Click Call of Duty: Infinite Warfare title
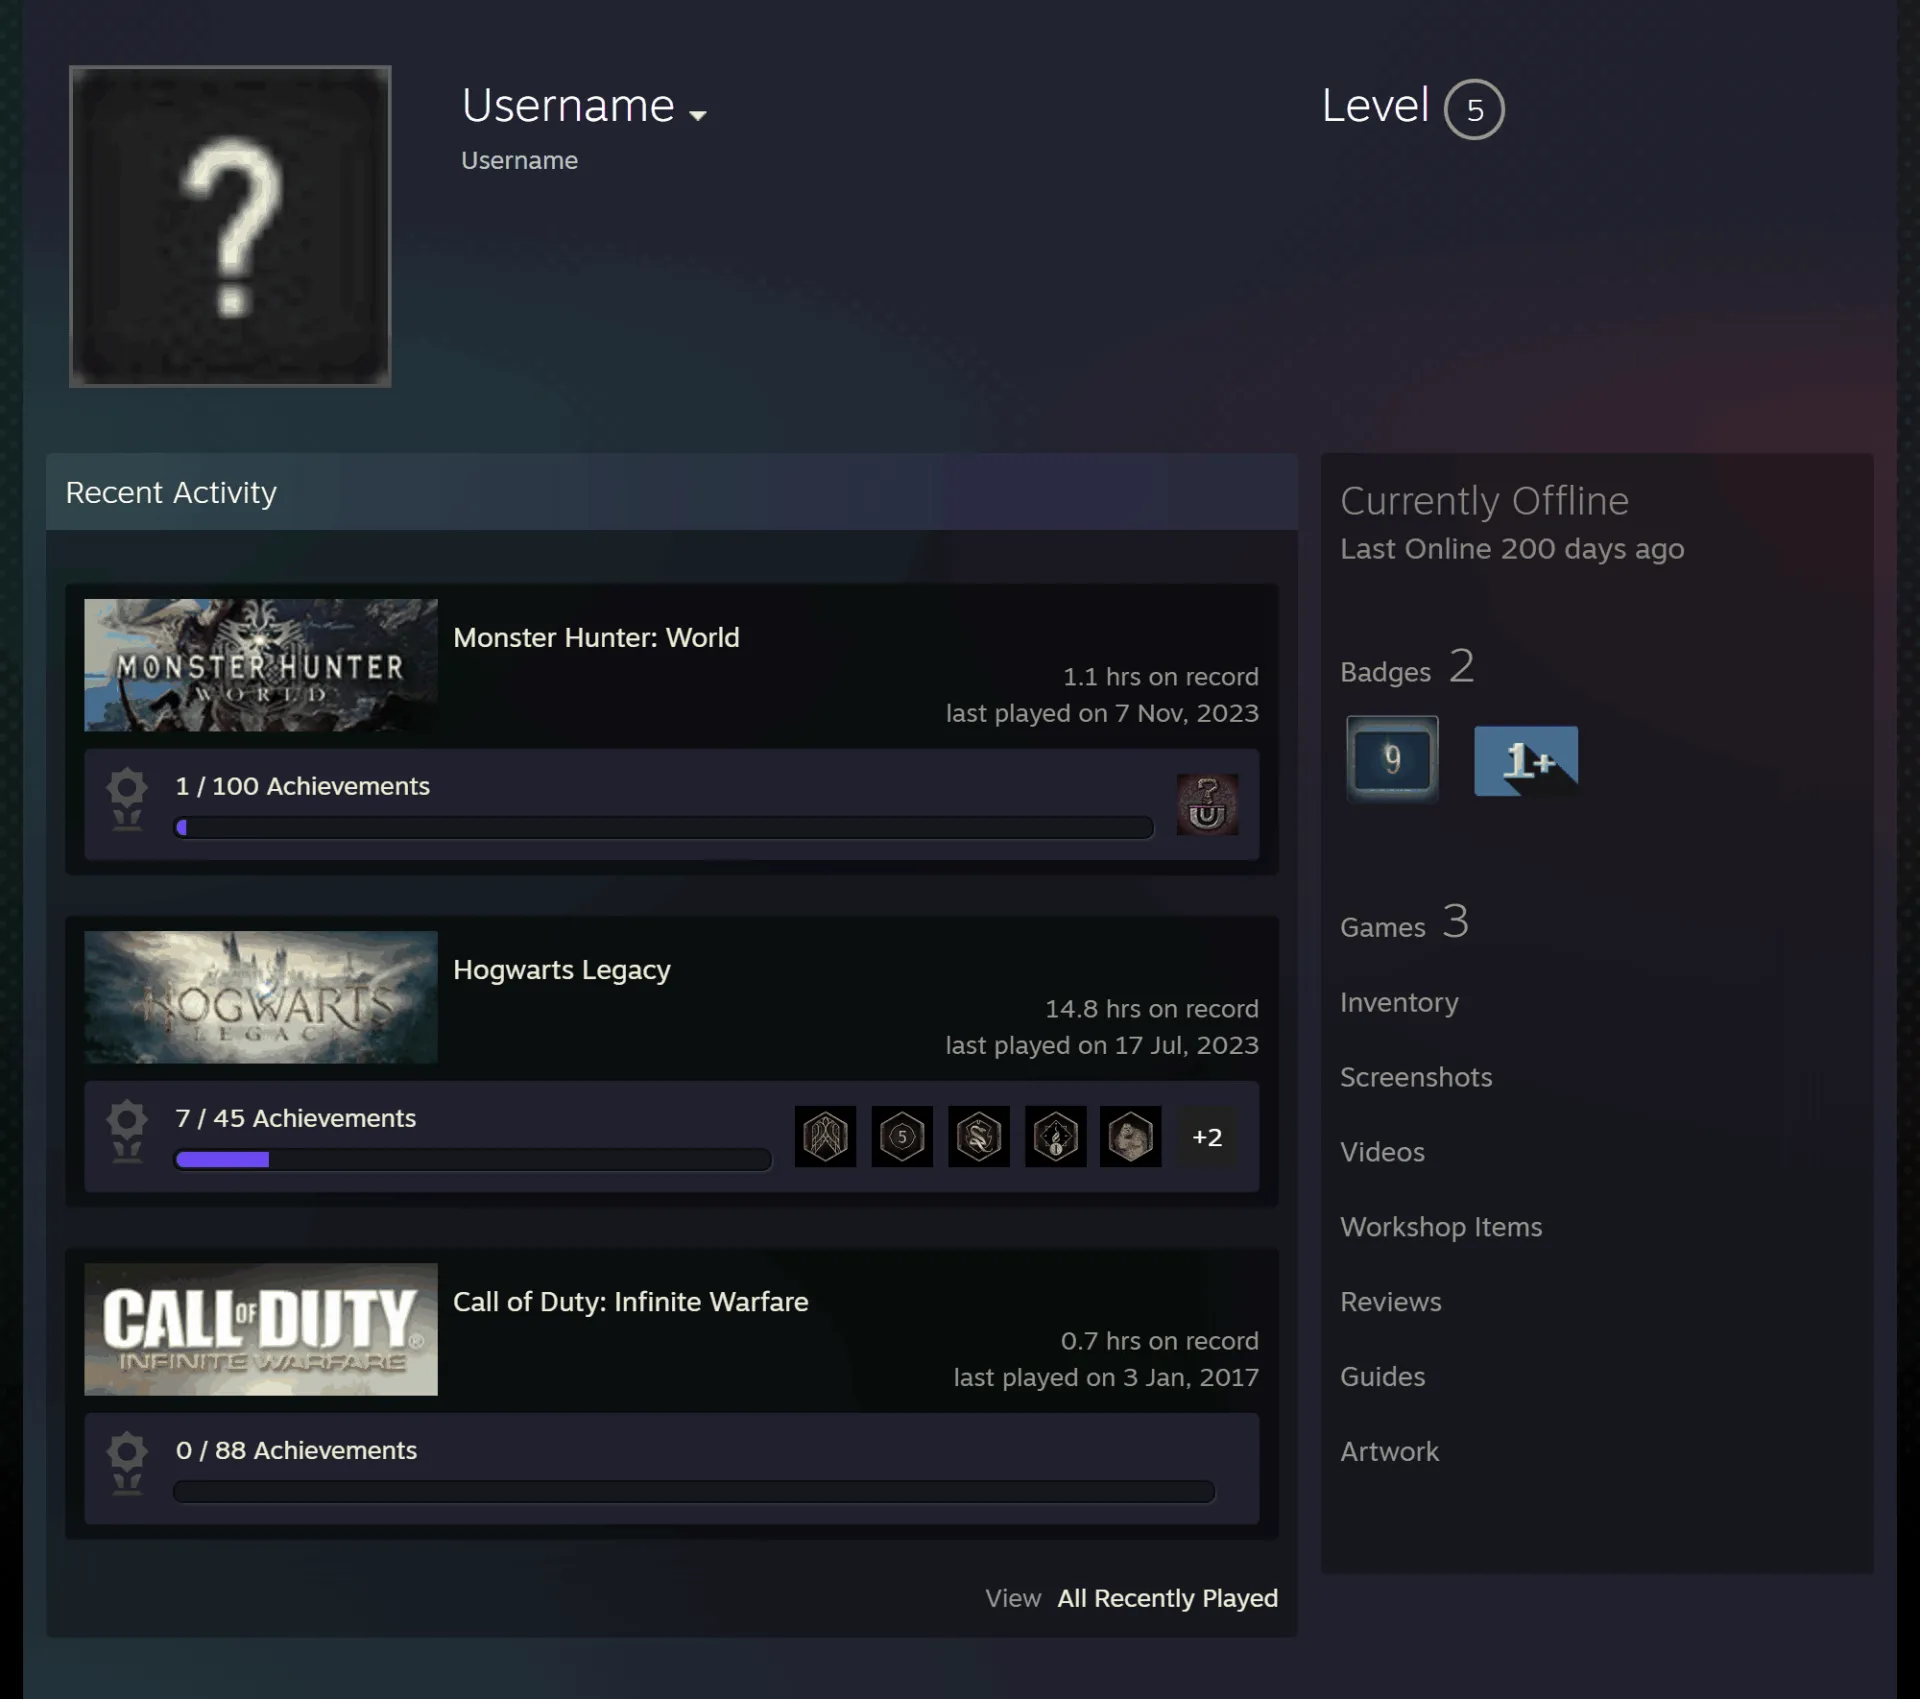1920x1699 pixels. [631, 1302]
